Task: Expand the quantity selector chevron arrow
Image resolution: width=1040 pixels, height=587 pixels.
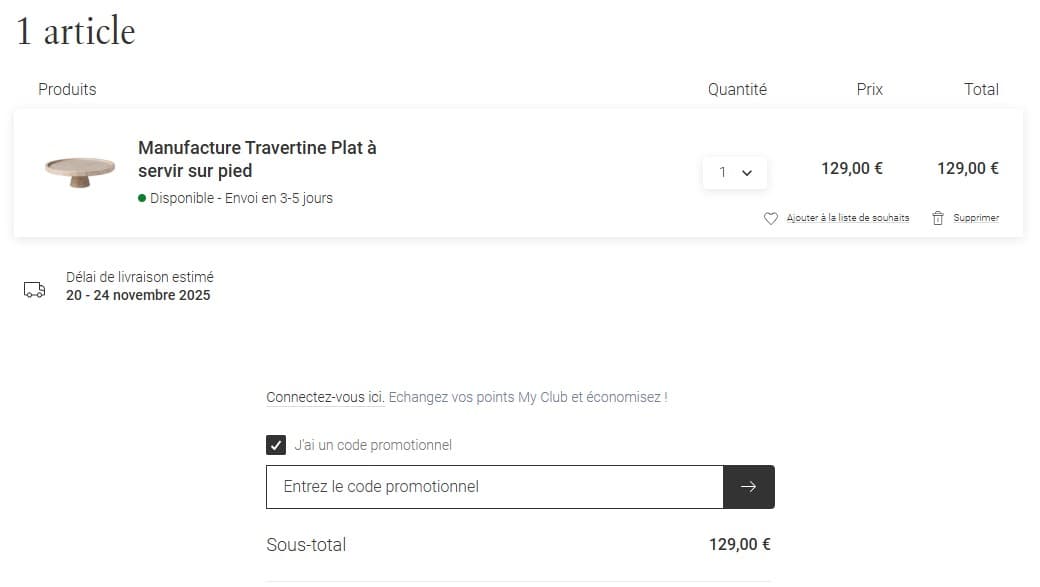Action: click(747, 172)
